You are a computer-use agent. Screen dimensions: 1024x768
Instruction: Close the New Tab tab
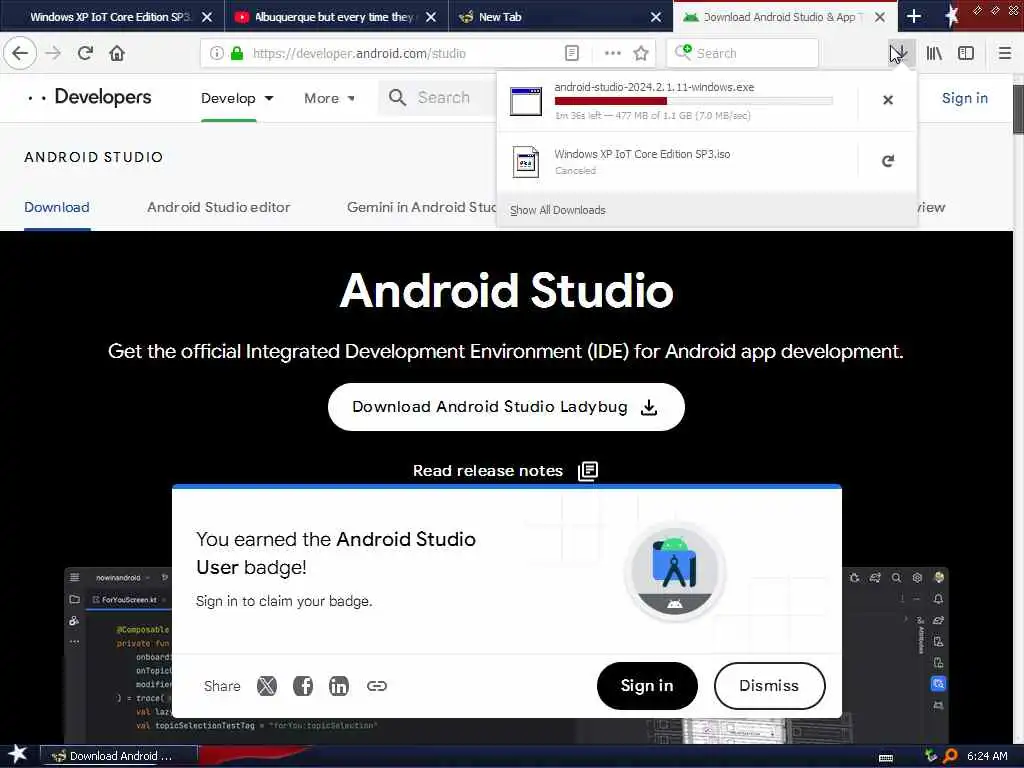click(656, 17)
